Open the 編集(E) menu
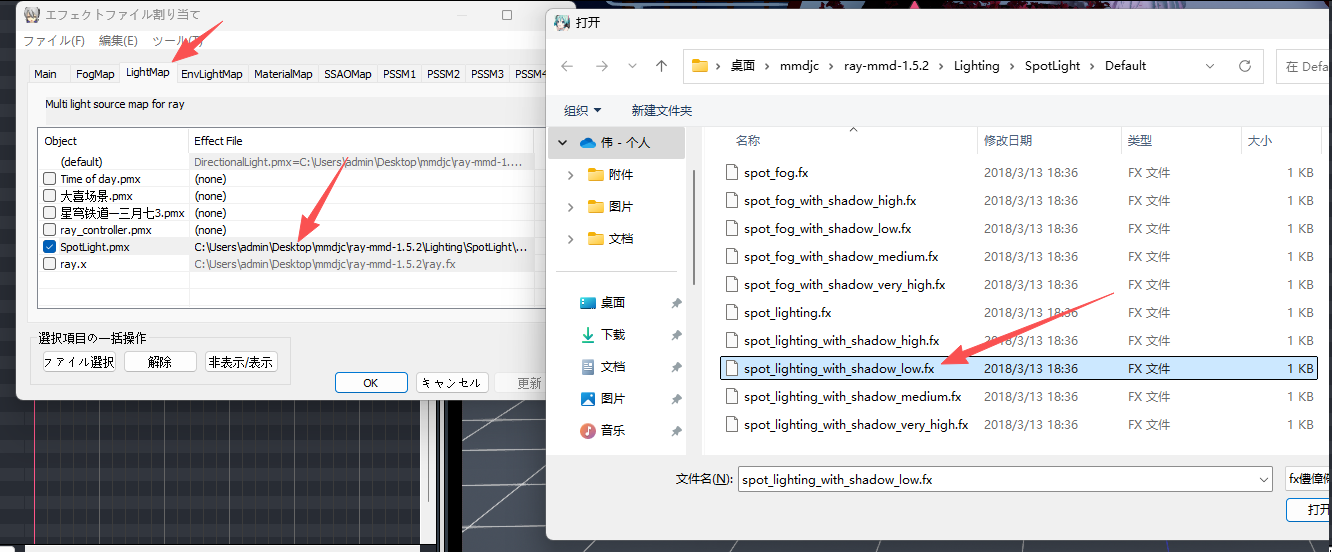Screen dimensions: 1332x552 tap(118, 41)
